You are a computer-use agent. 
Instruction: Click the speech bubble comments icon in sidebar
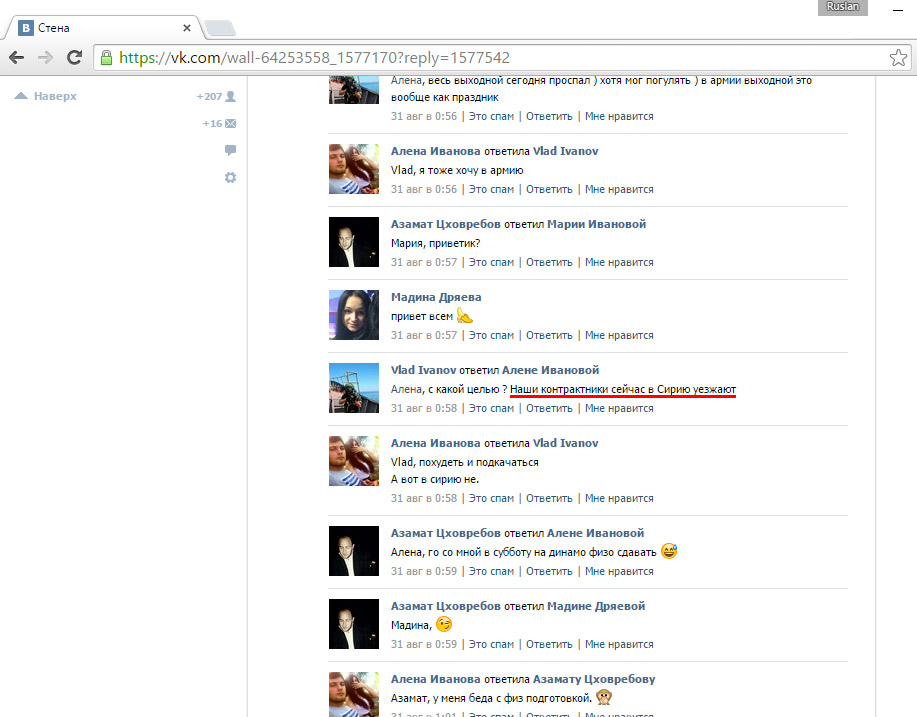coord(230,151)
